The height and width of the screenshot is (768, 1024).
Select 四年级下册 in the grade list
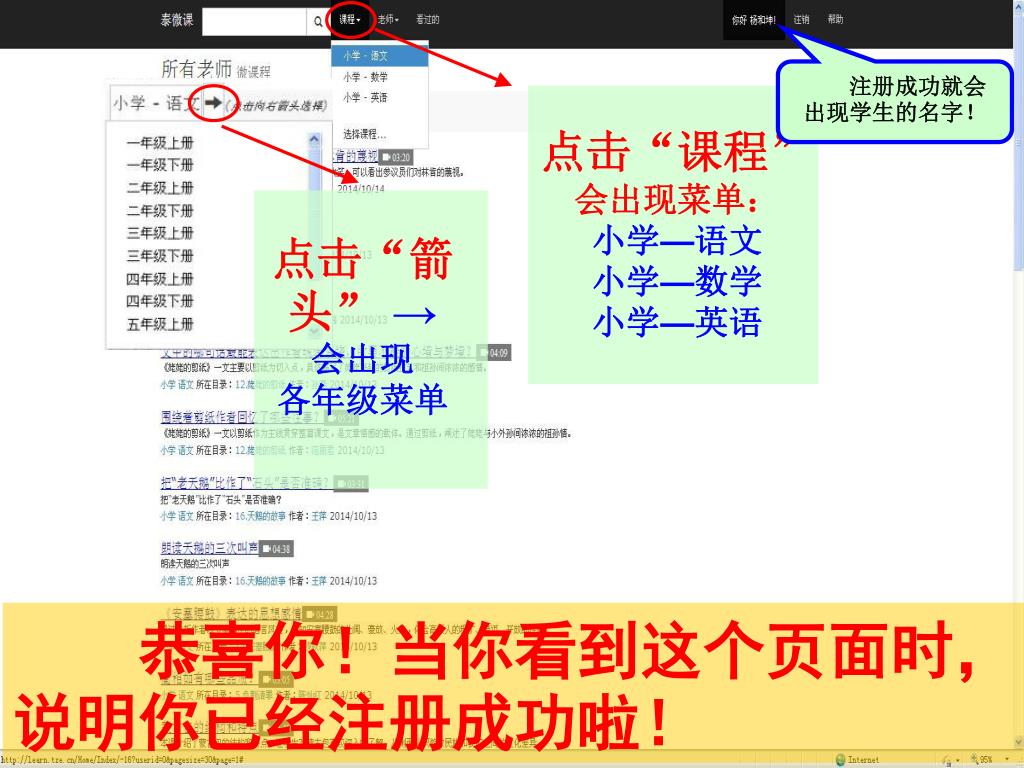tap(160, 301)
